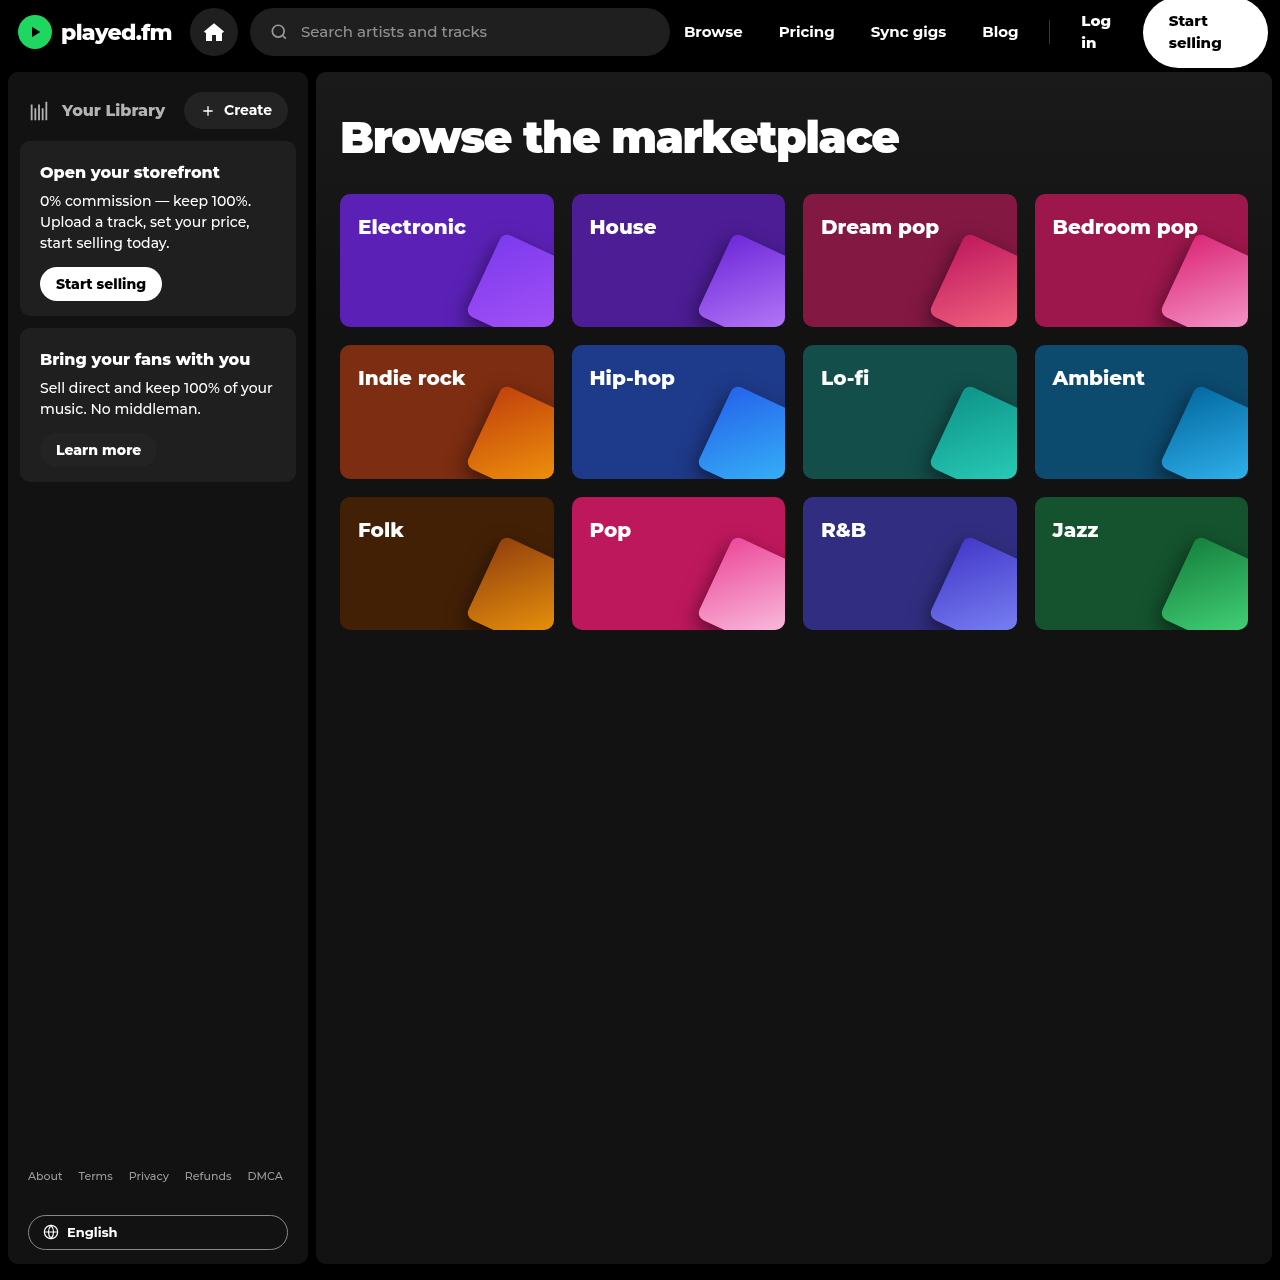1280x1280 pixels.
Task: Click Start selling in storefront card
Action: 101,284
